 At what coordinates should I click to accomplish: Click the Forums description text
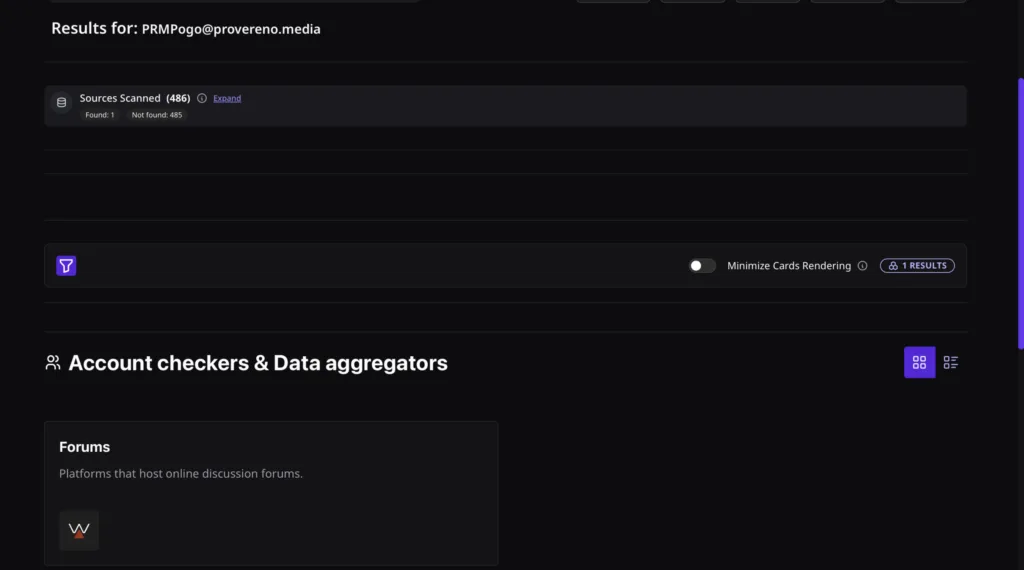click(x=181, y=474)
